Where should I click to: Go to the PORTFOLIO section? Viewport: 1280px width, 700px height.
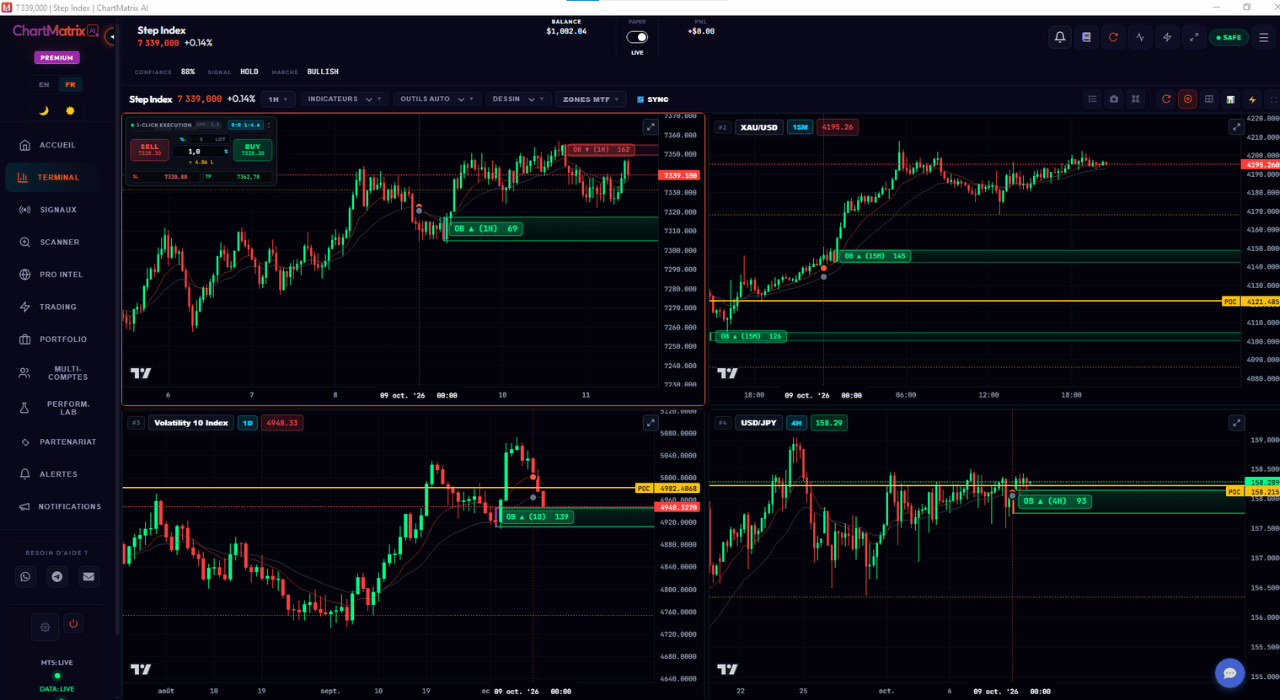[59, 339]
